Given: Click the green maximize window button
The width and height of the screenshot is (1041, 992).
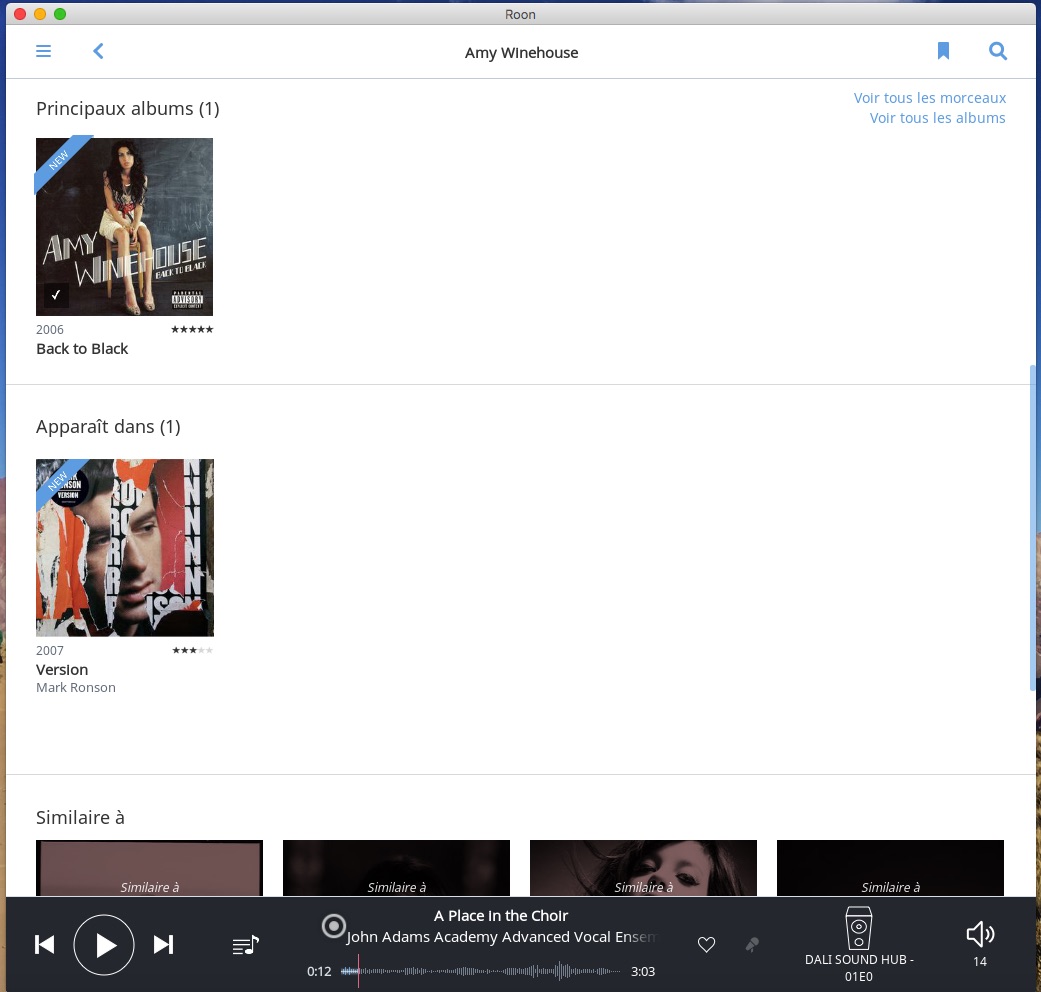Looking at the screenshot, I should click(x=60, y=14).
